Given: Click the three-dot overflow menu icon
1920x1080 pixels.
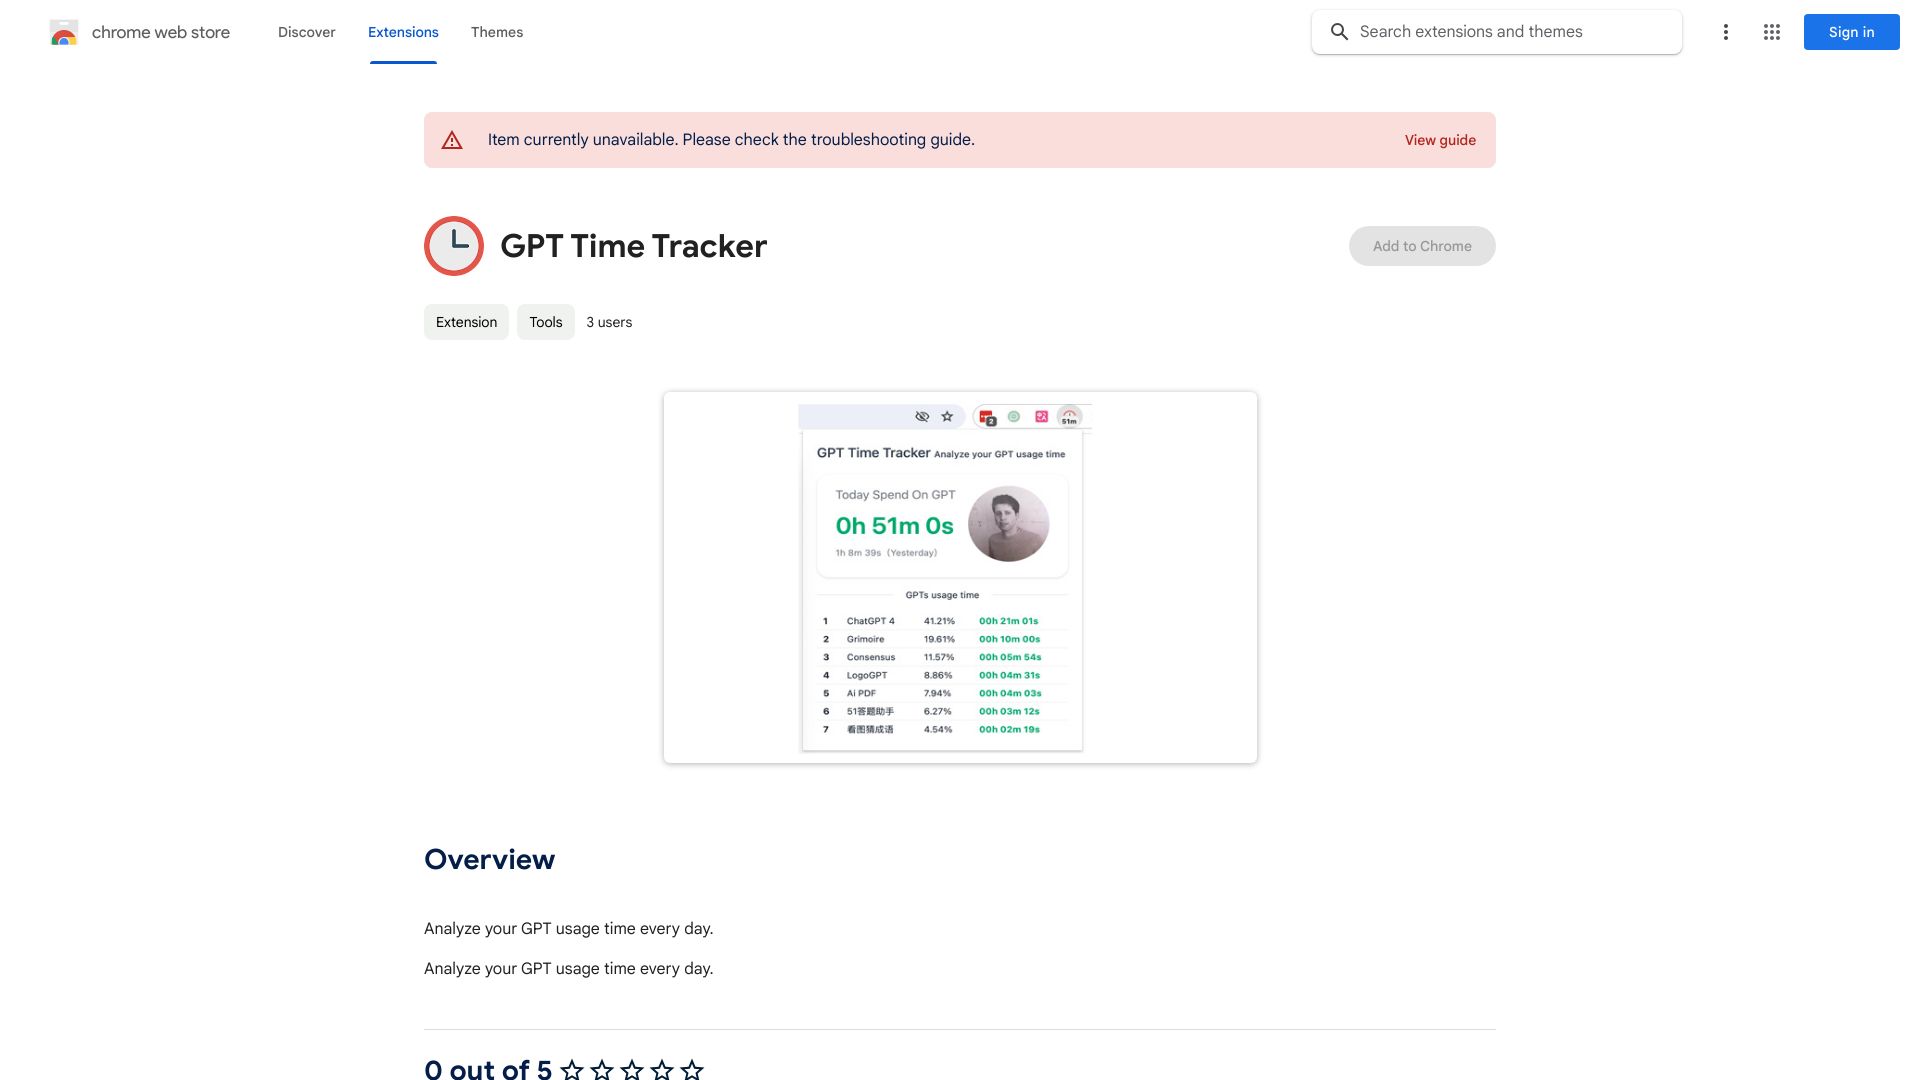Looking at the screenshot, I should tap(1724, 32).
